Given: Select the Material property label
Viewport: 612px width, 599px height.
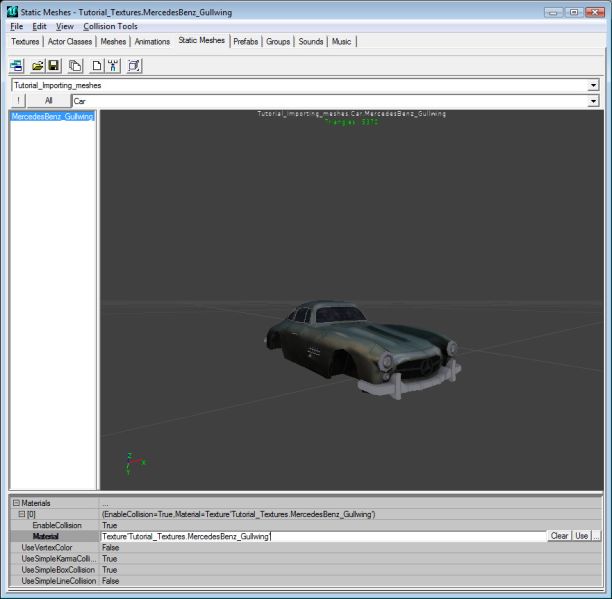Looking at the screenshot, I should pos(45,536).
